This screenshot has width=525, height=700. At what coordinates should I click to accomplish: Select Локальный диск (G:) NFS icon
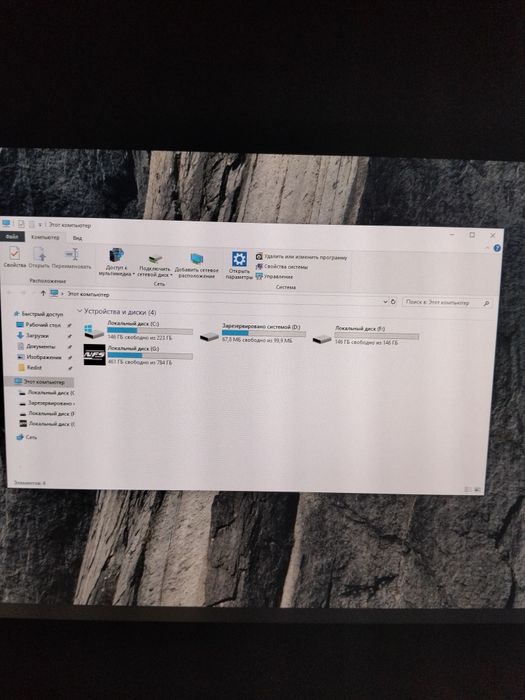point(94,355)
